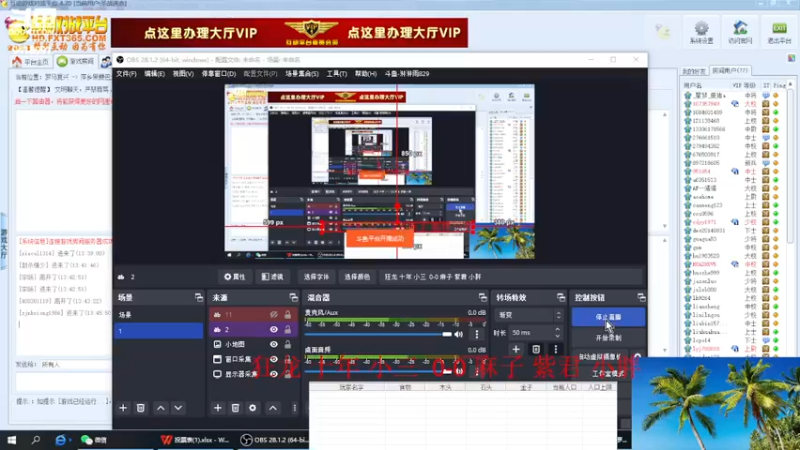Image resolution: width=800 pixels, height=450 pixels.
Task: Click the 选择字体 button
Action: [x=316, y=277]
